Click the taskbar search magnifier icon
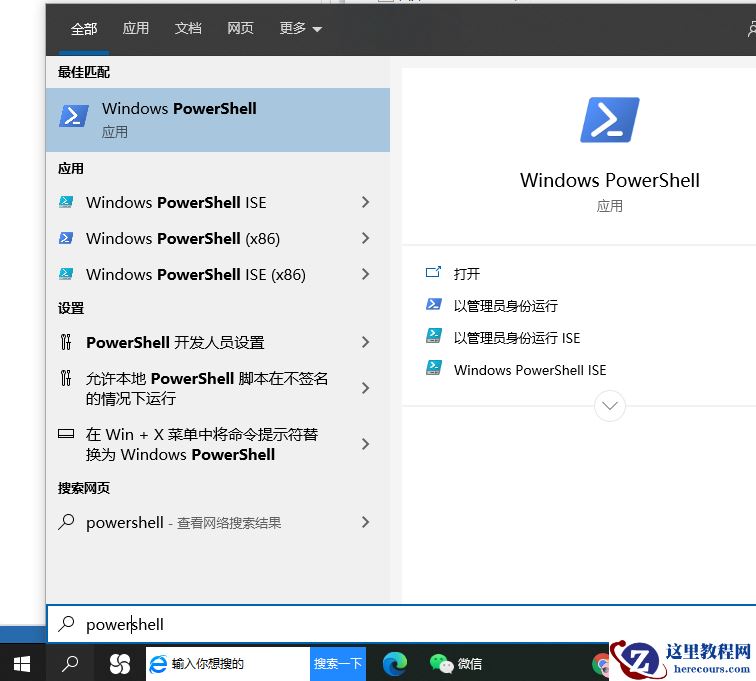The height and width of the screenshot is (681, 756). [70, 664]
